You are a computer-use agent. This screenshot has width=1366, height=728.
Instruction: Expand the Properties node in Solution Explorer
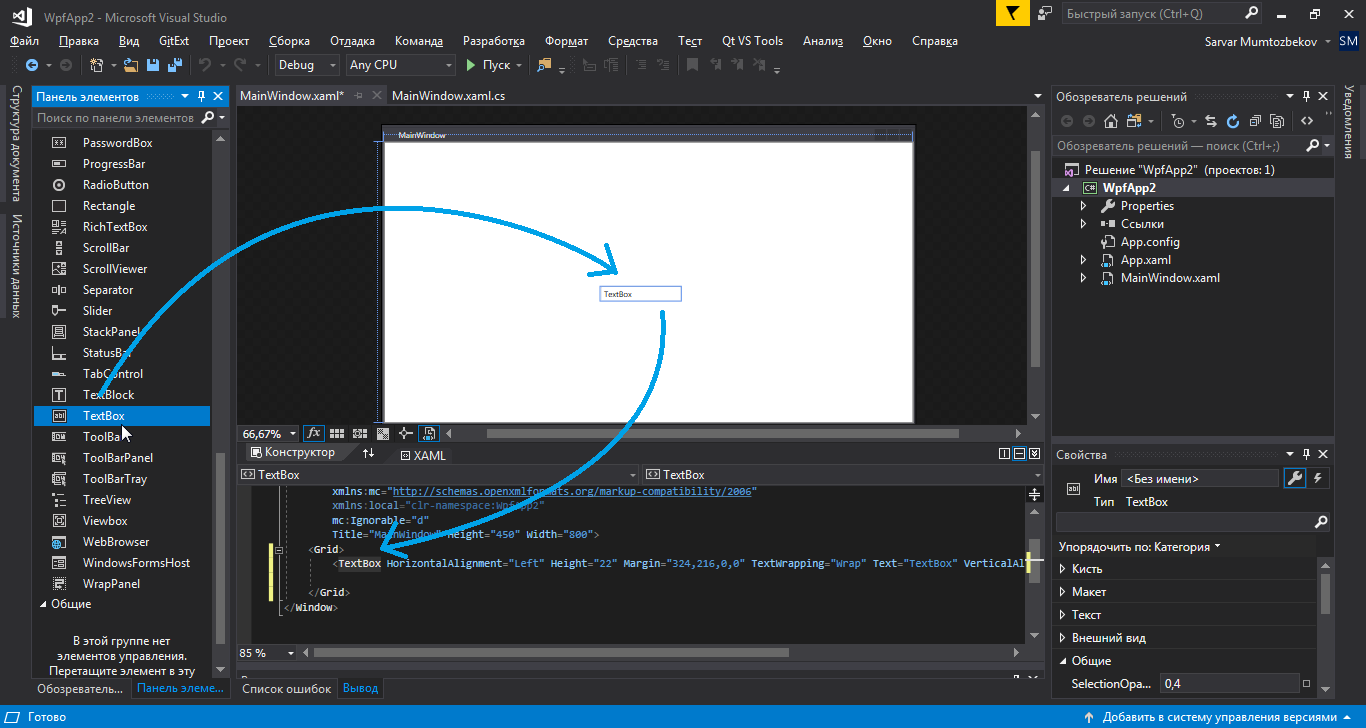coord(1083,206)
